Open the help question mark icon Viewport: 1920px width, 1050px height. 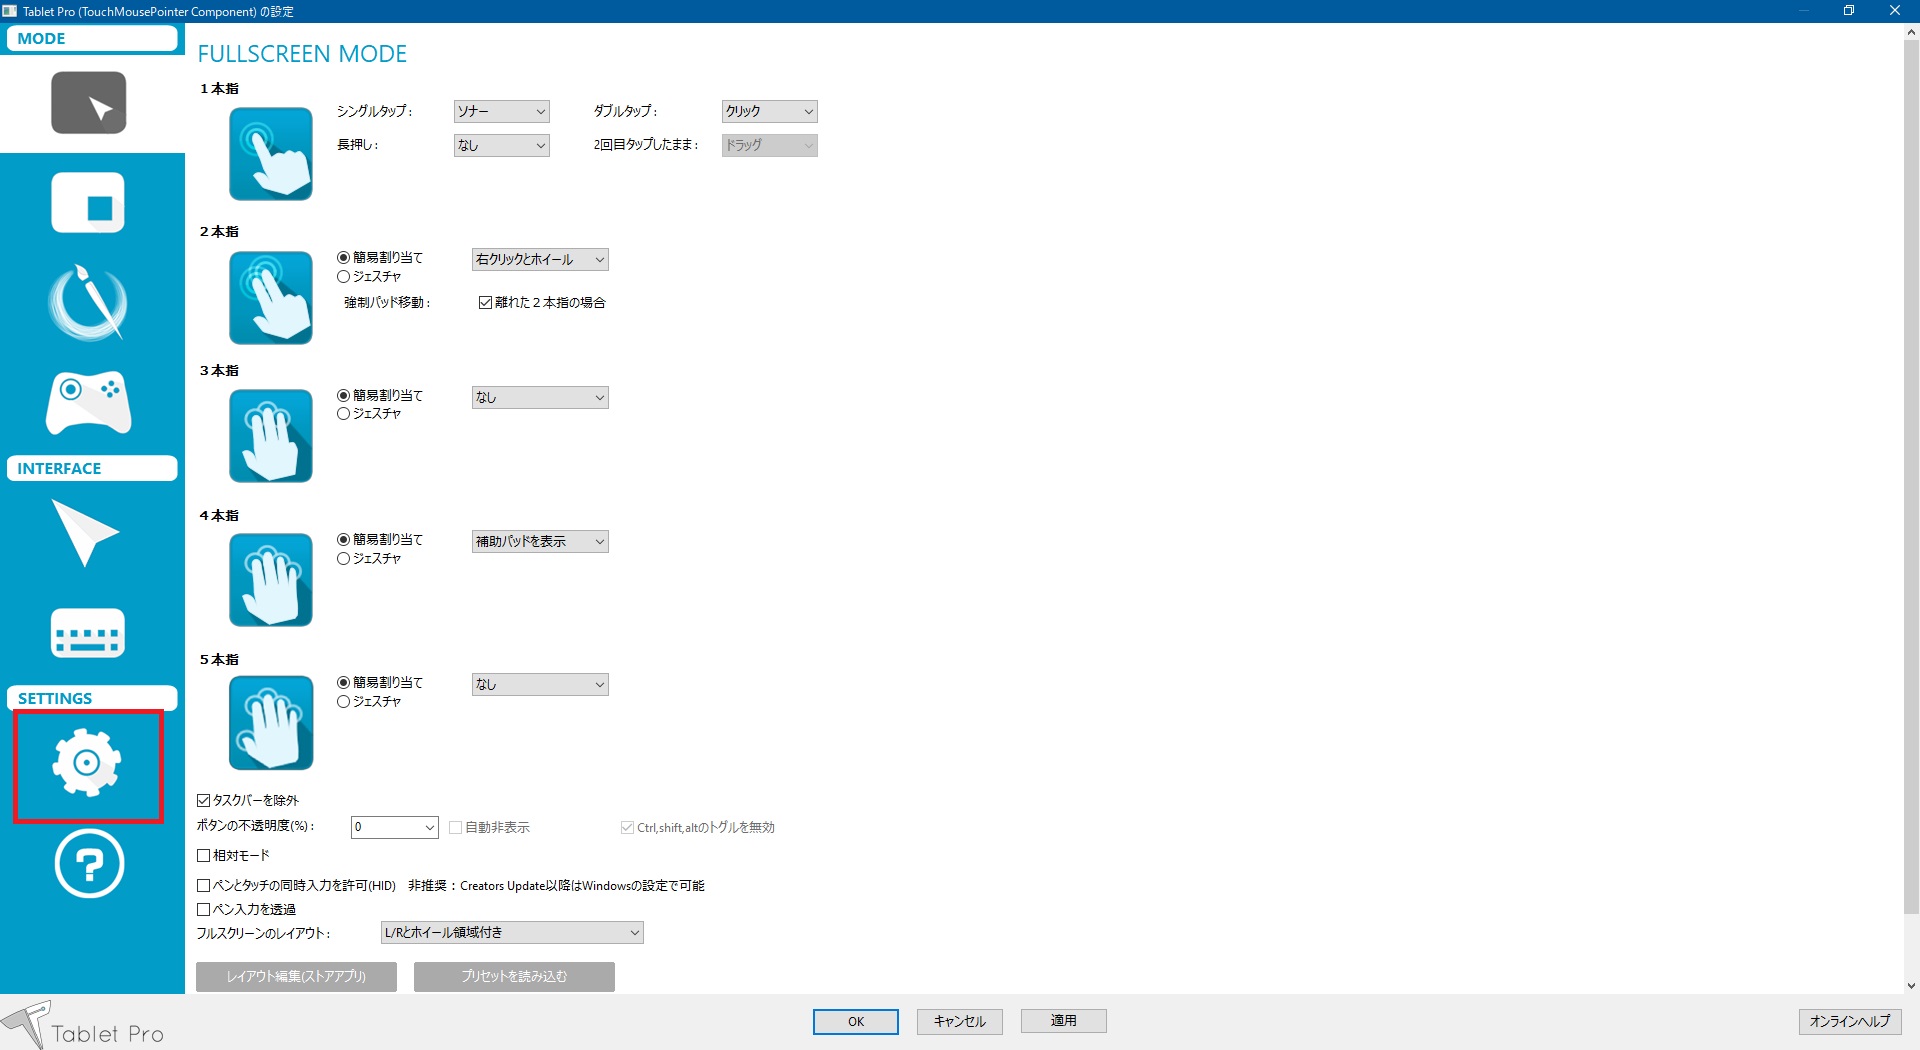coord(89,864)
